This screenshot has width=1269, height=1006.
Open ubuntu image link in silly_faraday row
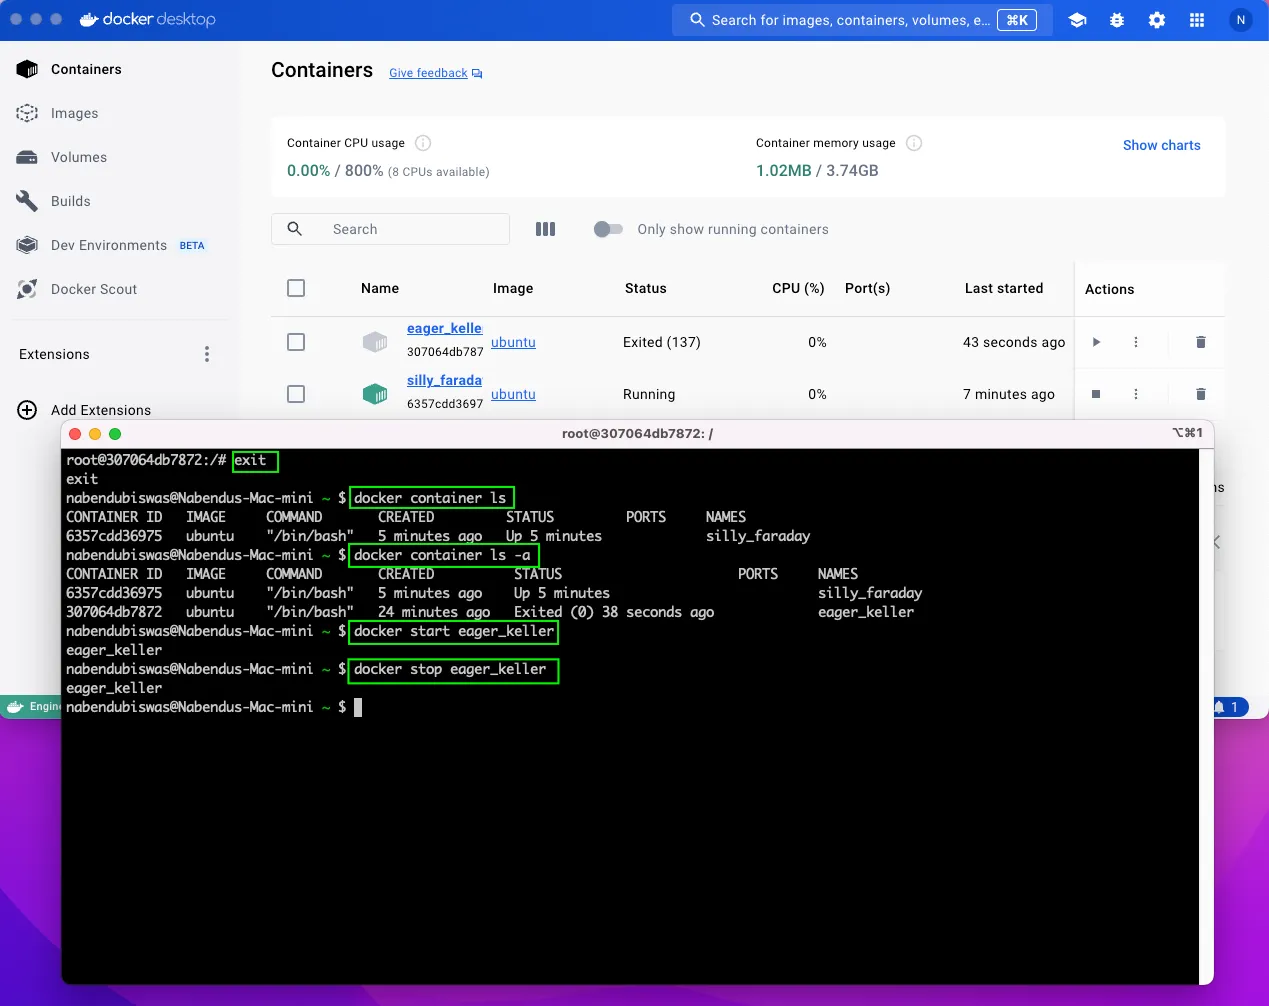coord(513,394)
